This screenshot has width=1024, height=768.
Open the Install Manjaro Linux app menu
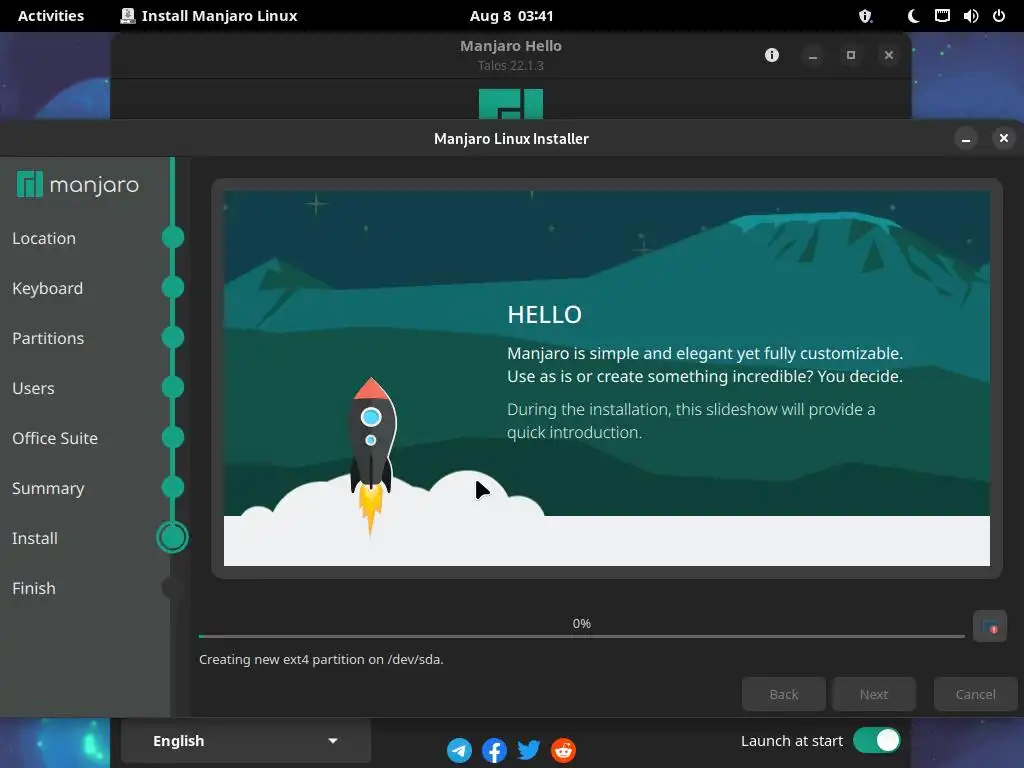(x=209, y=16)
